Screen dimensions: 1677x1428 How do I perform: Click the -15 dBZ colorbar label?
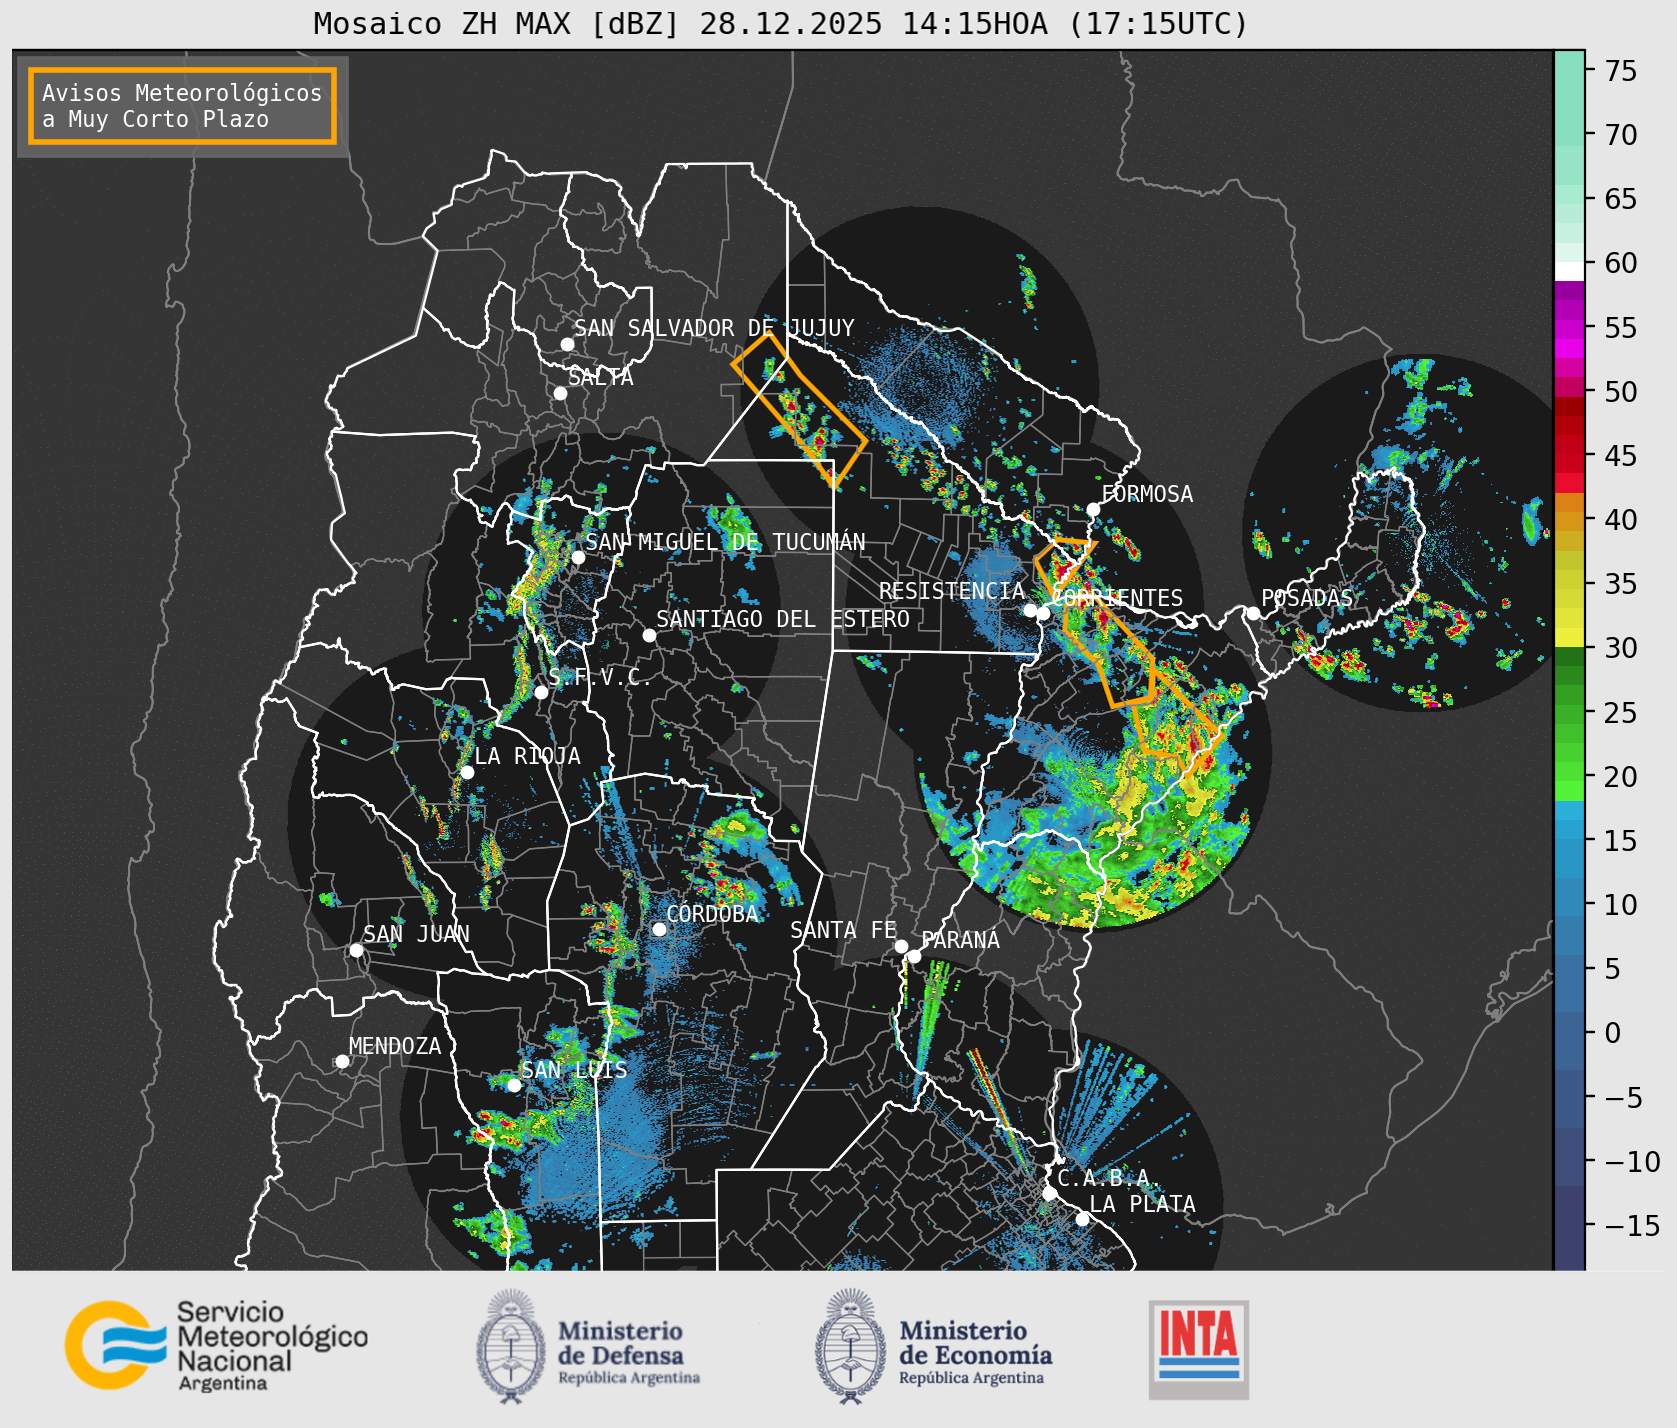1633,1225
